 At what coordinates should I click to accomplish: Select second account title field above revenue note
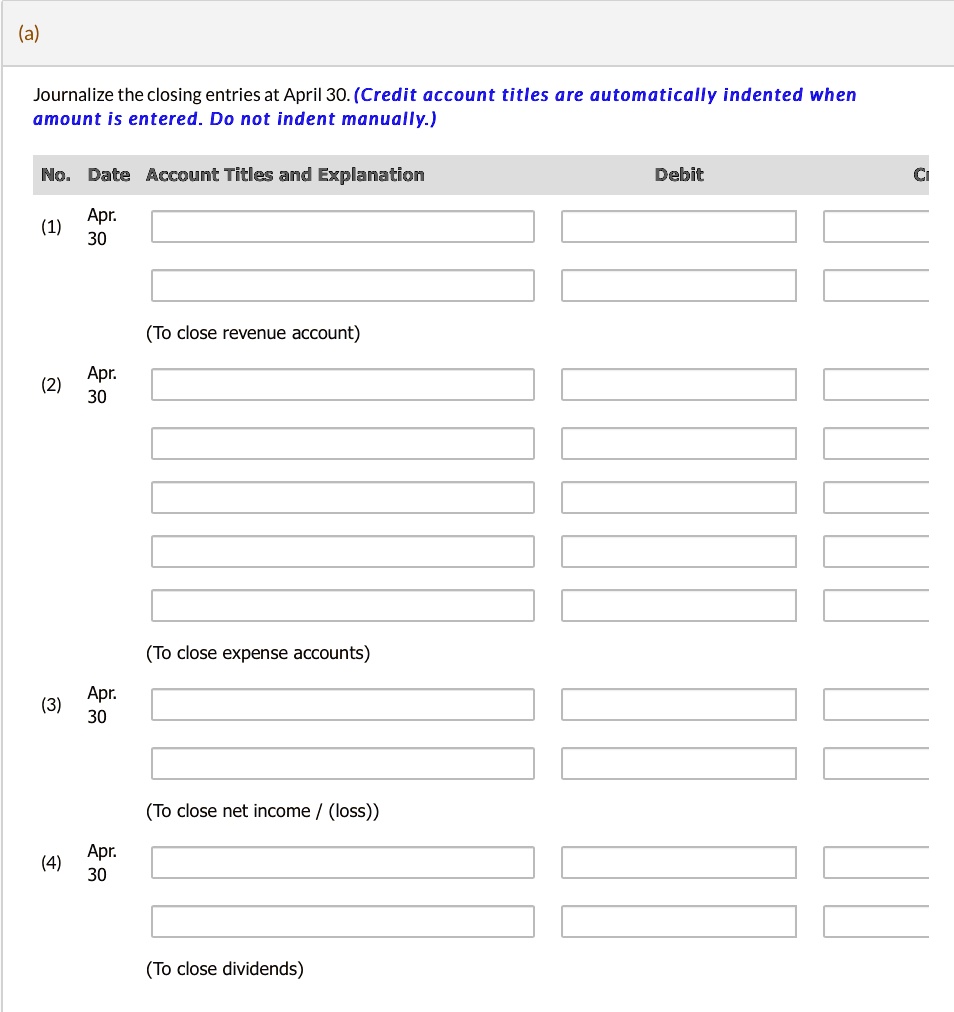pyautogui.click(x=343, y=285)
